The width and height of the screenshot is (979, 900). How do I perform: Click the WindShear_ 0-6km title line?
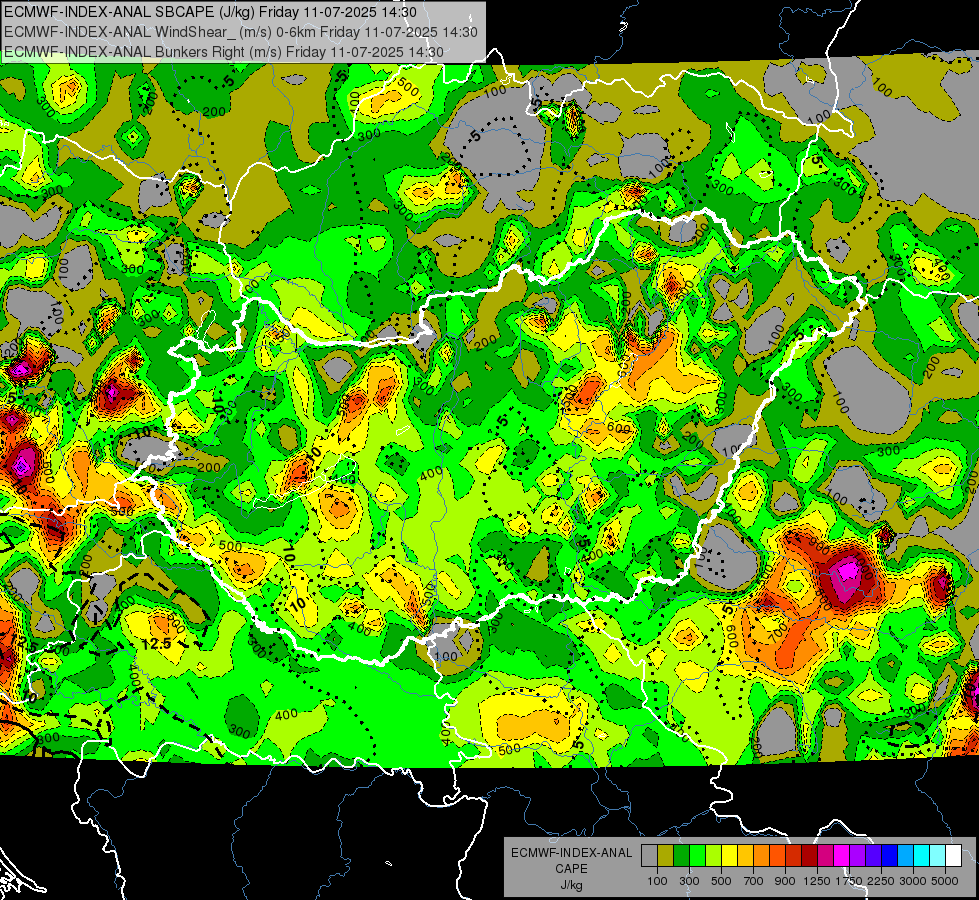click(240, 32)
